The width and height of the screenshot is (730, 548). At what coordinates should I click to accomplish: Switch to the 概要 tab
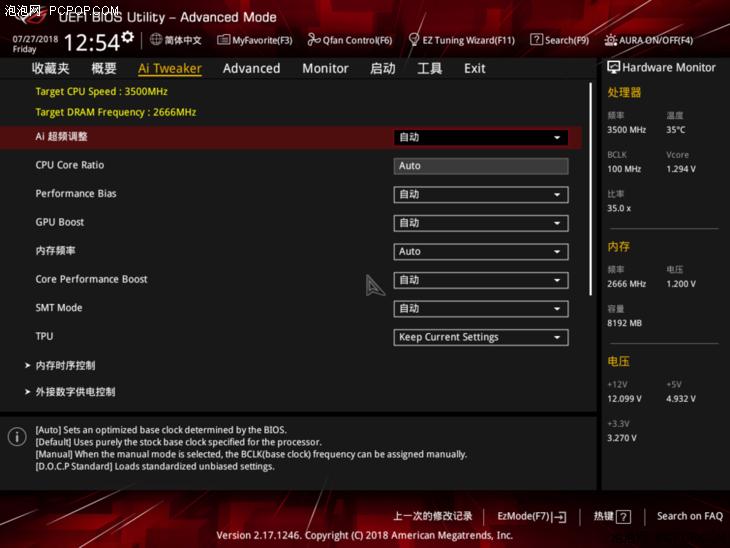103,68
